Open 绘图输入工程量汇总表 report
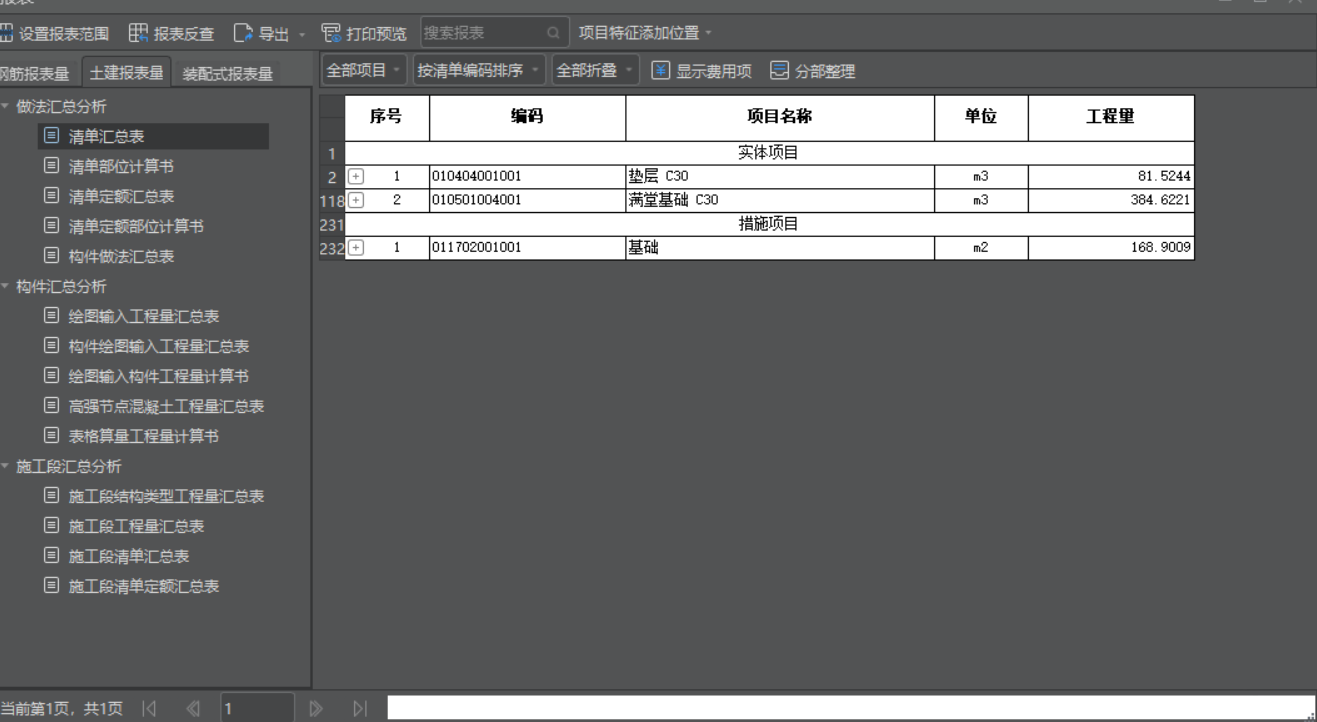The height and width of the screenshot is (722, 1317). [x=144, y=317]
